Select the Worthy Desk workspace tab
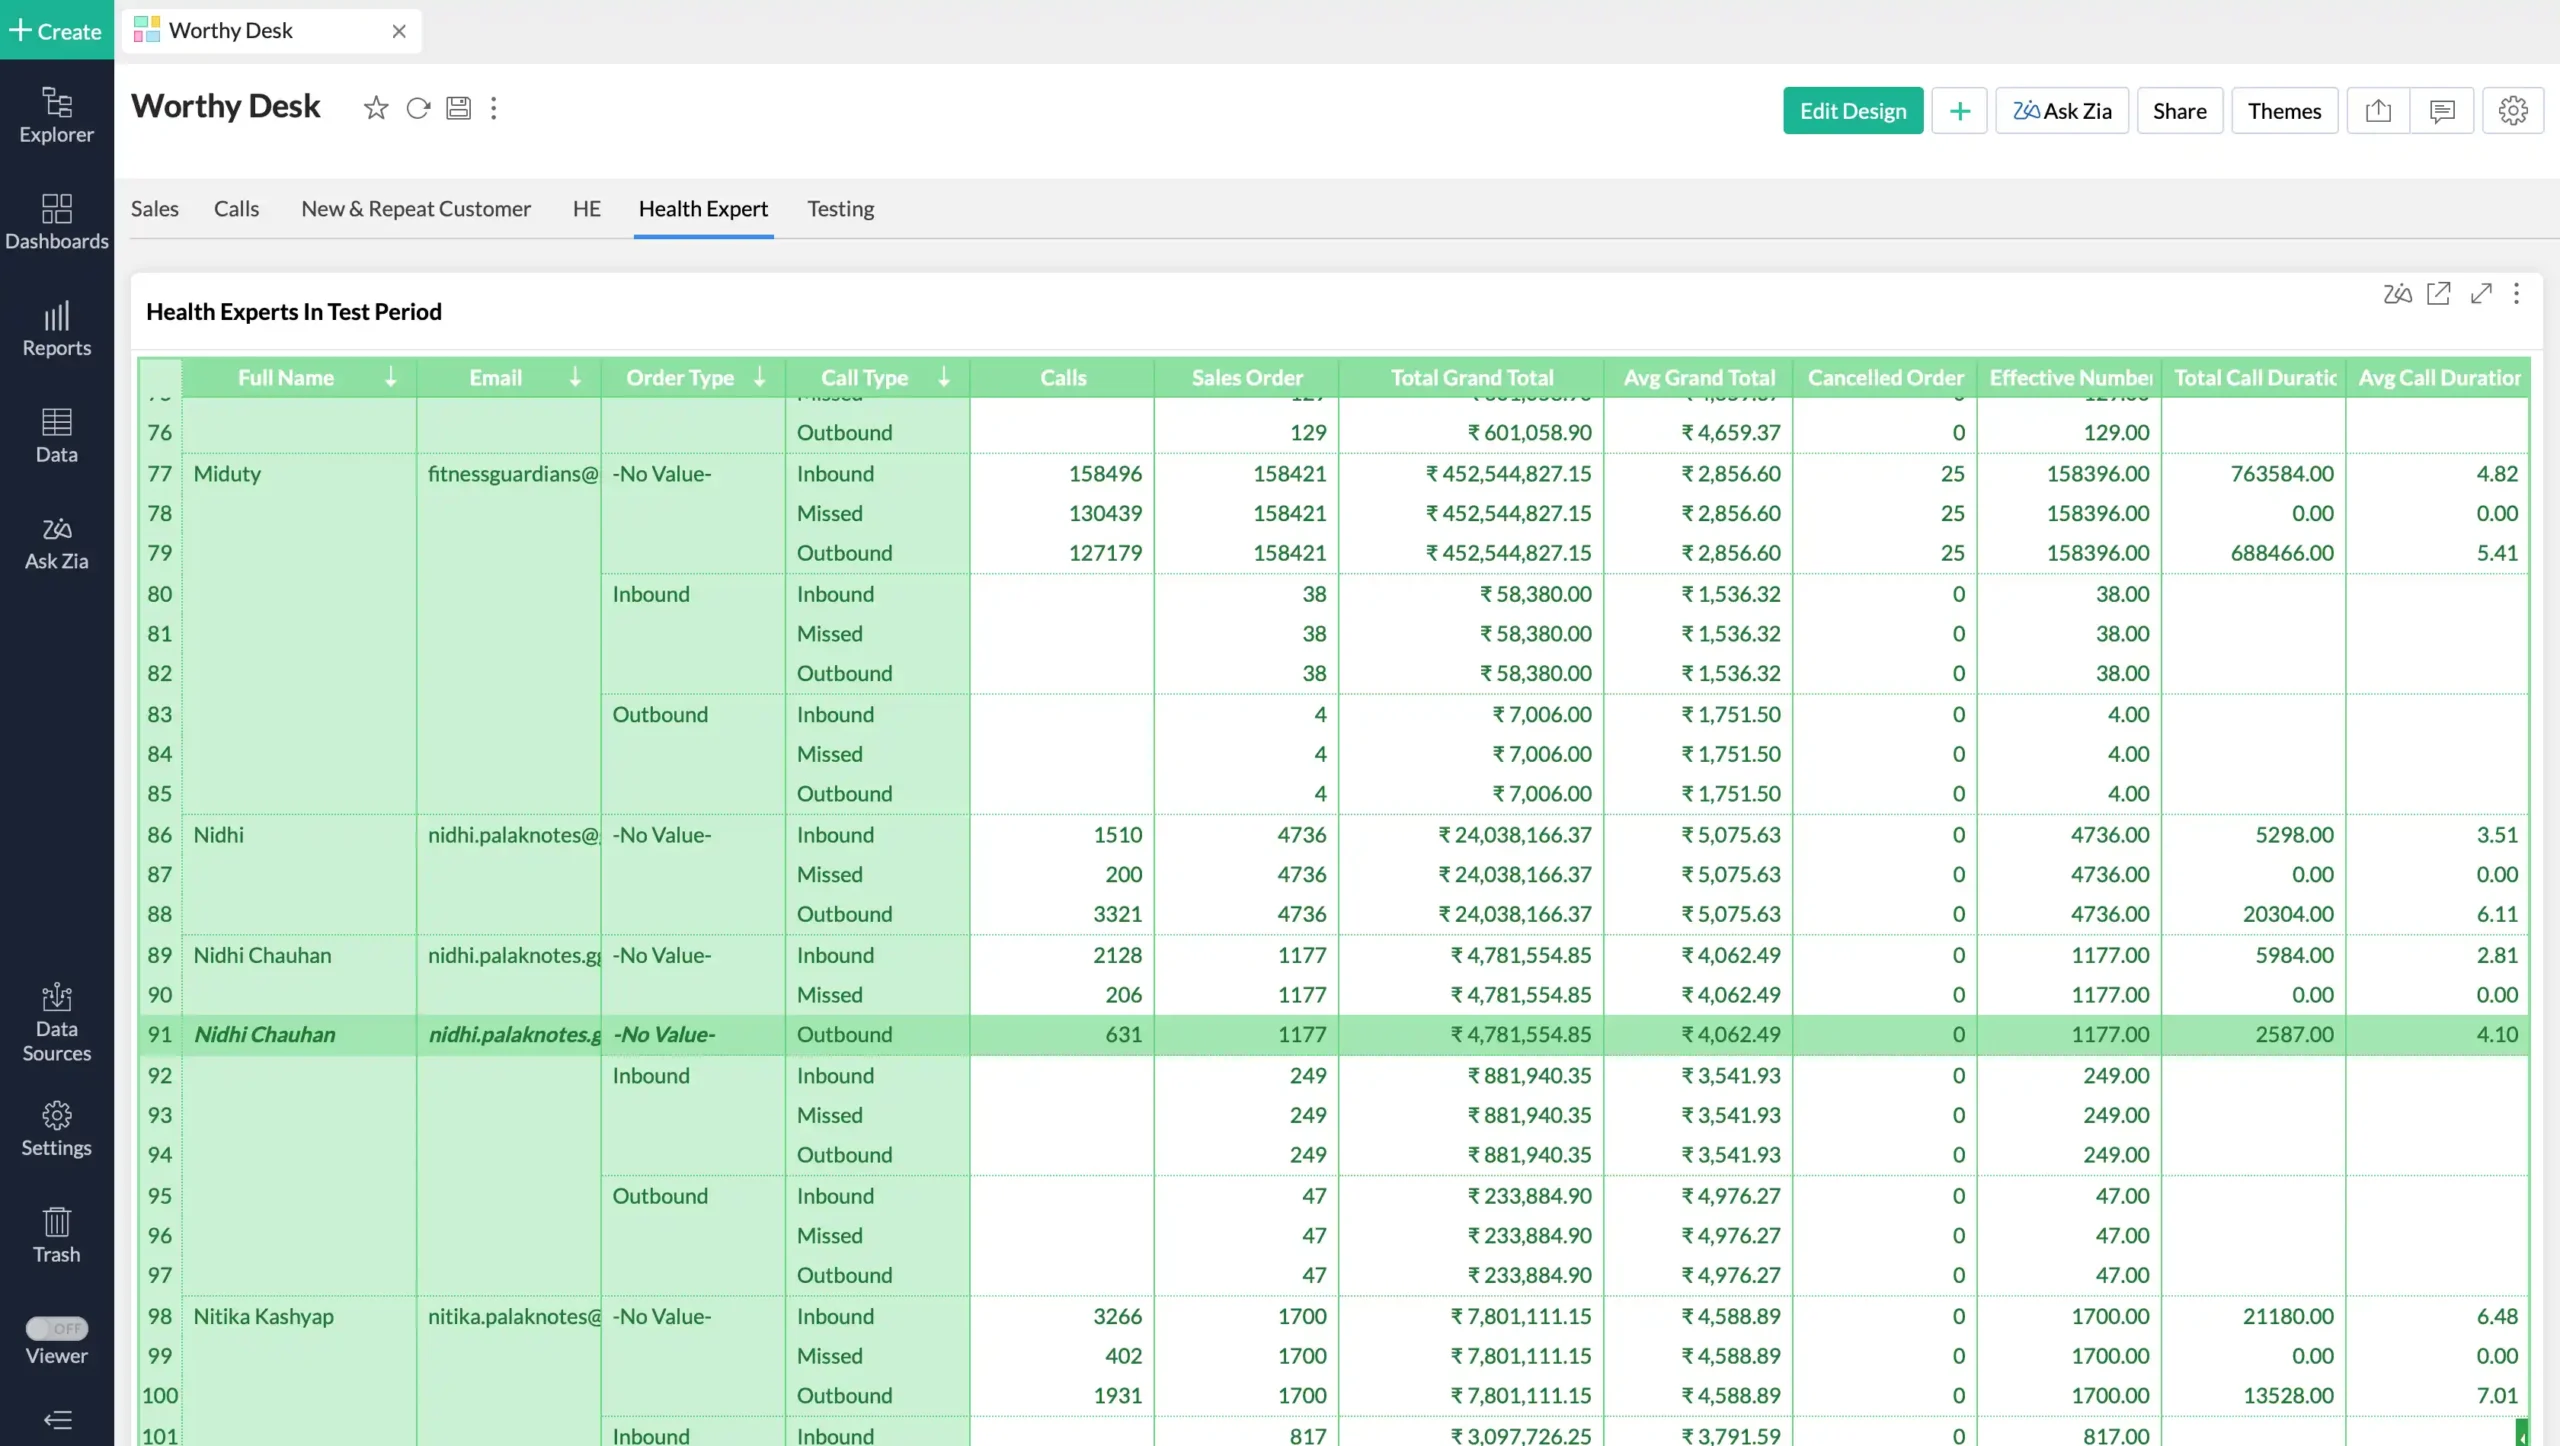 (271, 31)
